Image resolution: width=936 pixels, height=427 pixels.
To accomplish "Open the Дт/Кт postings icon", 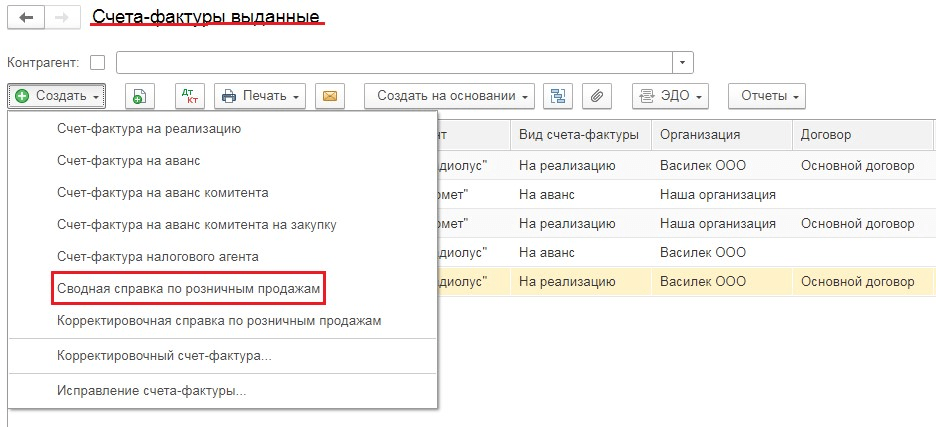I will [x=189, y=96].
